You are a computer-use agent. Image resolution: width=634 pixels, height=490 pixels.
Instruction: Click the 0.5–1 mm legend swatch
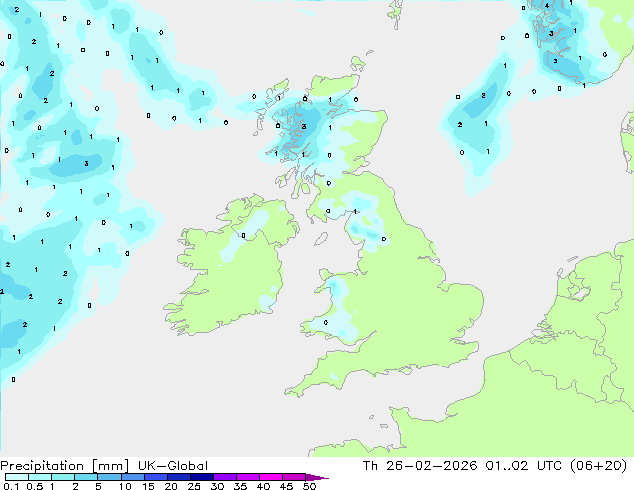click(40, 477)
